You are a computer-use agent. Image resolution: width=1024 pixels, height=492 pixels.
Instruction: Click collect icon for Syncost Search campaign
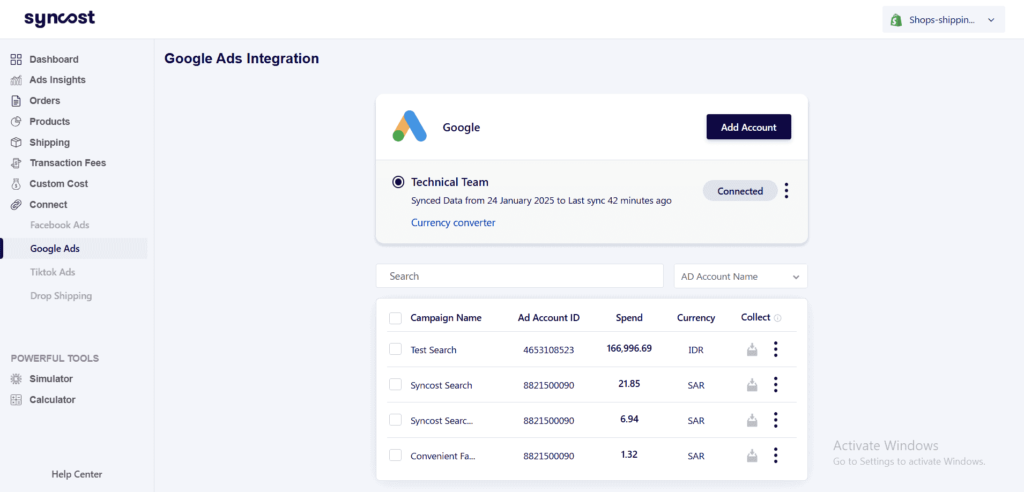752,385
